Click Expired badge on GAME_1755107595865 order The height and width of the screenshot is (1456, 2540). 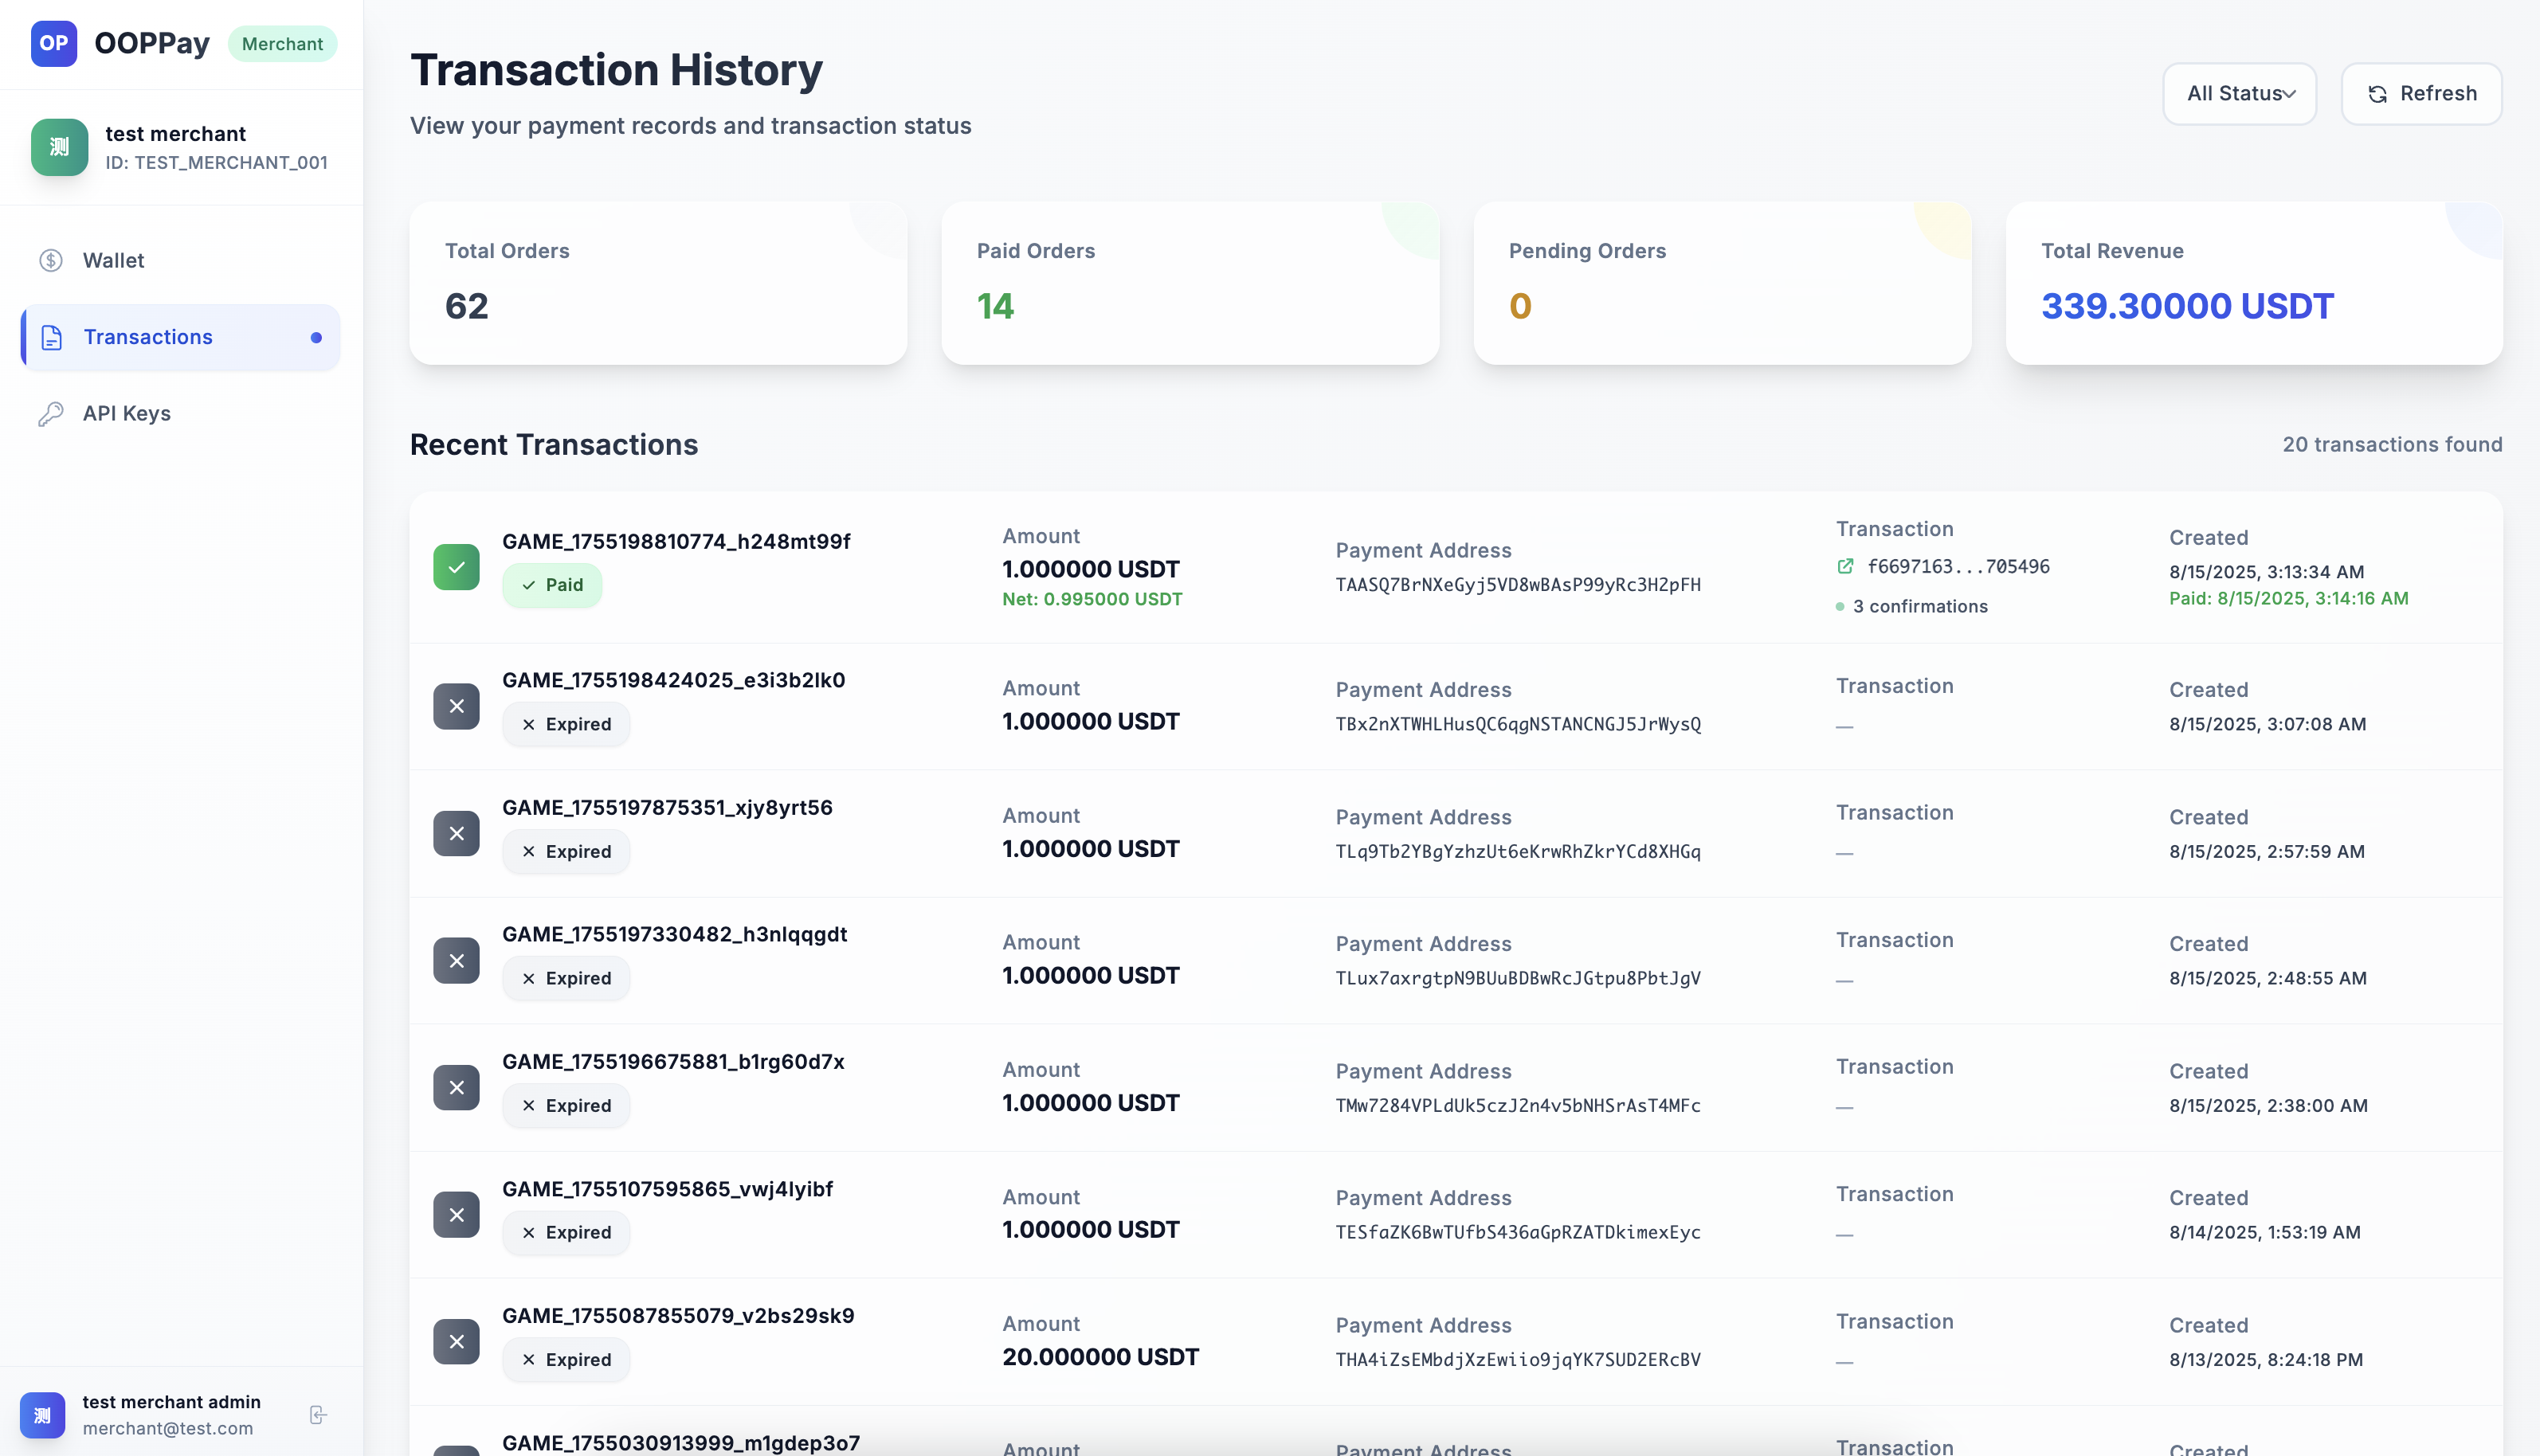(x=566, y=1232)
